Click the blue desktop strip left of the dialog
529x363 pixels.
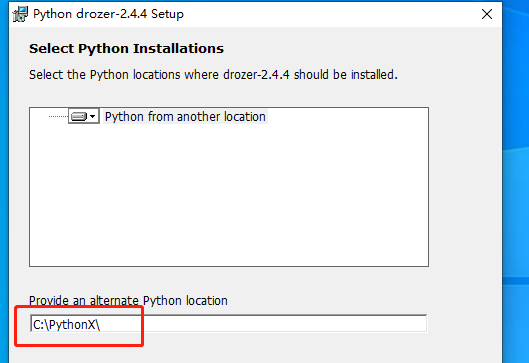pyautogui.click(x=4, y=182)
